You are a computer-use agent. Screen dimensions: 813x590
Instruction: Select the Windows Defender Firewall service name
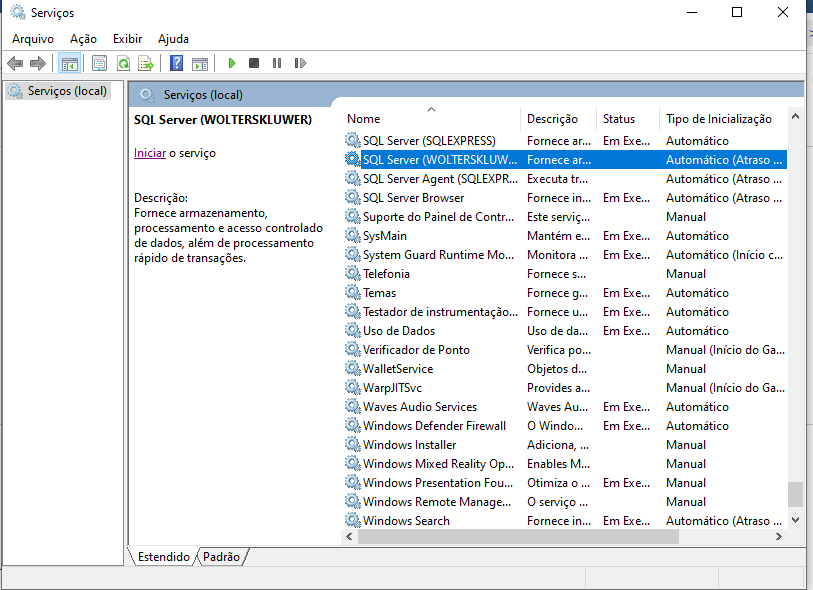pyautogui.click(x=434, y=426)
